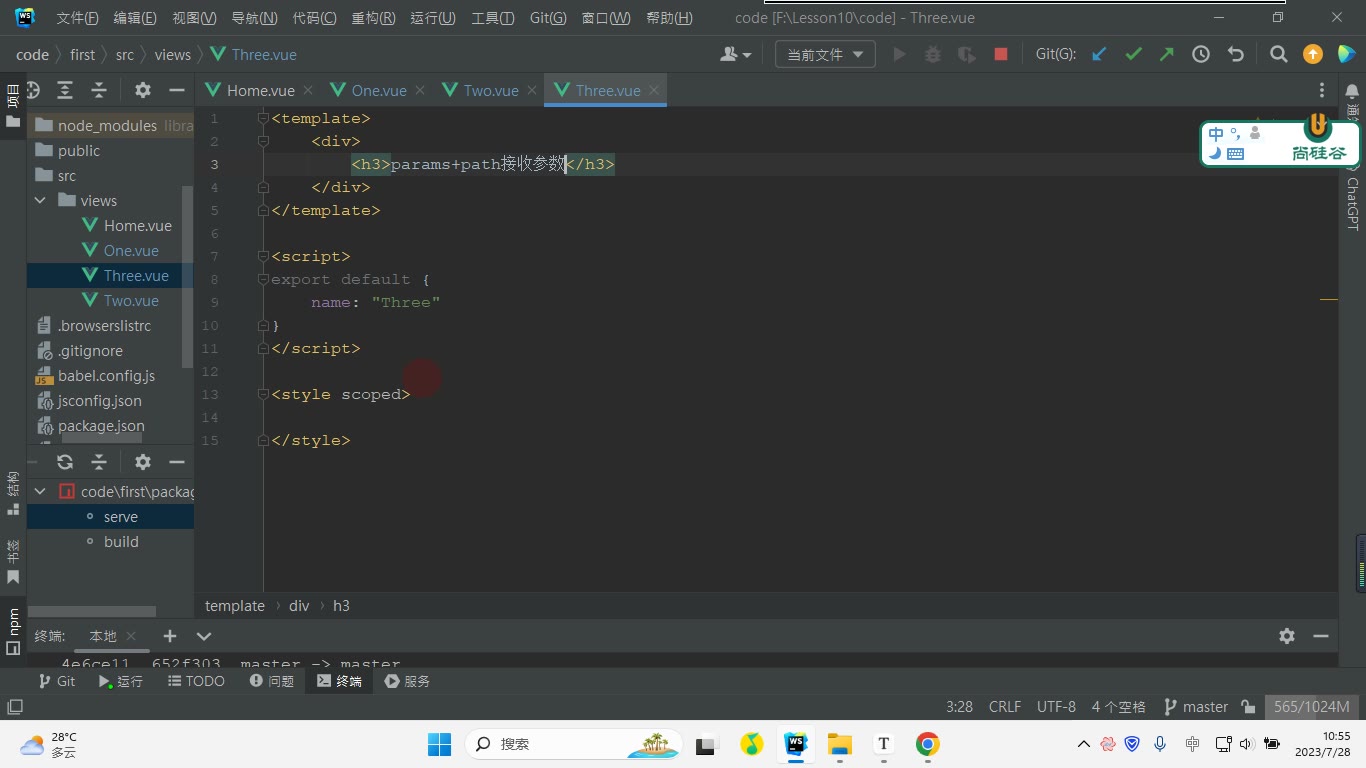The image size is (1366, 768).
Task: Switch to the Two.vue editor tab
Action: pyautogui.click(x=490, y=90)
